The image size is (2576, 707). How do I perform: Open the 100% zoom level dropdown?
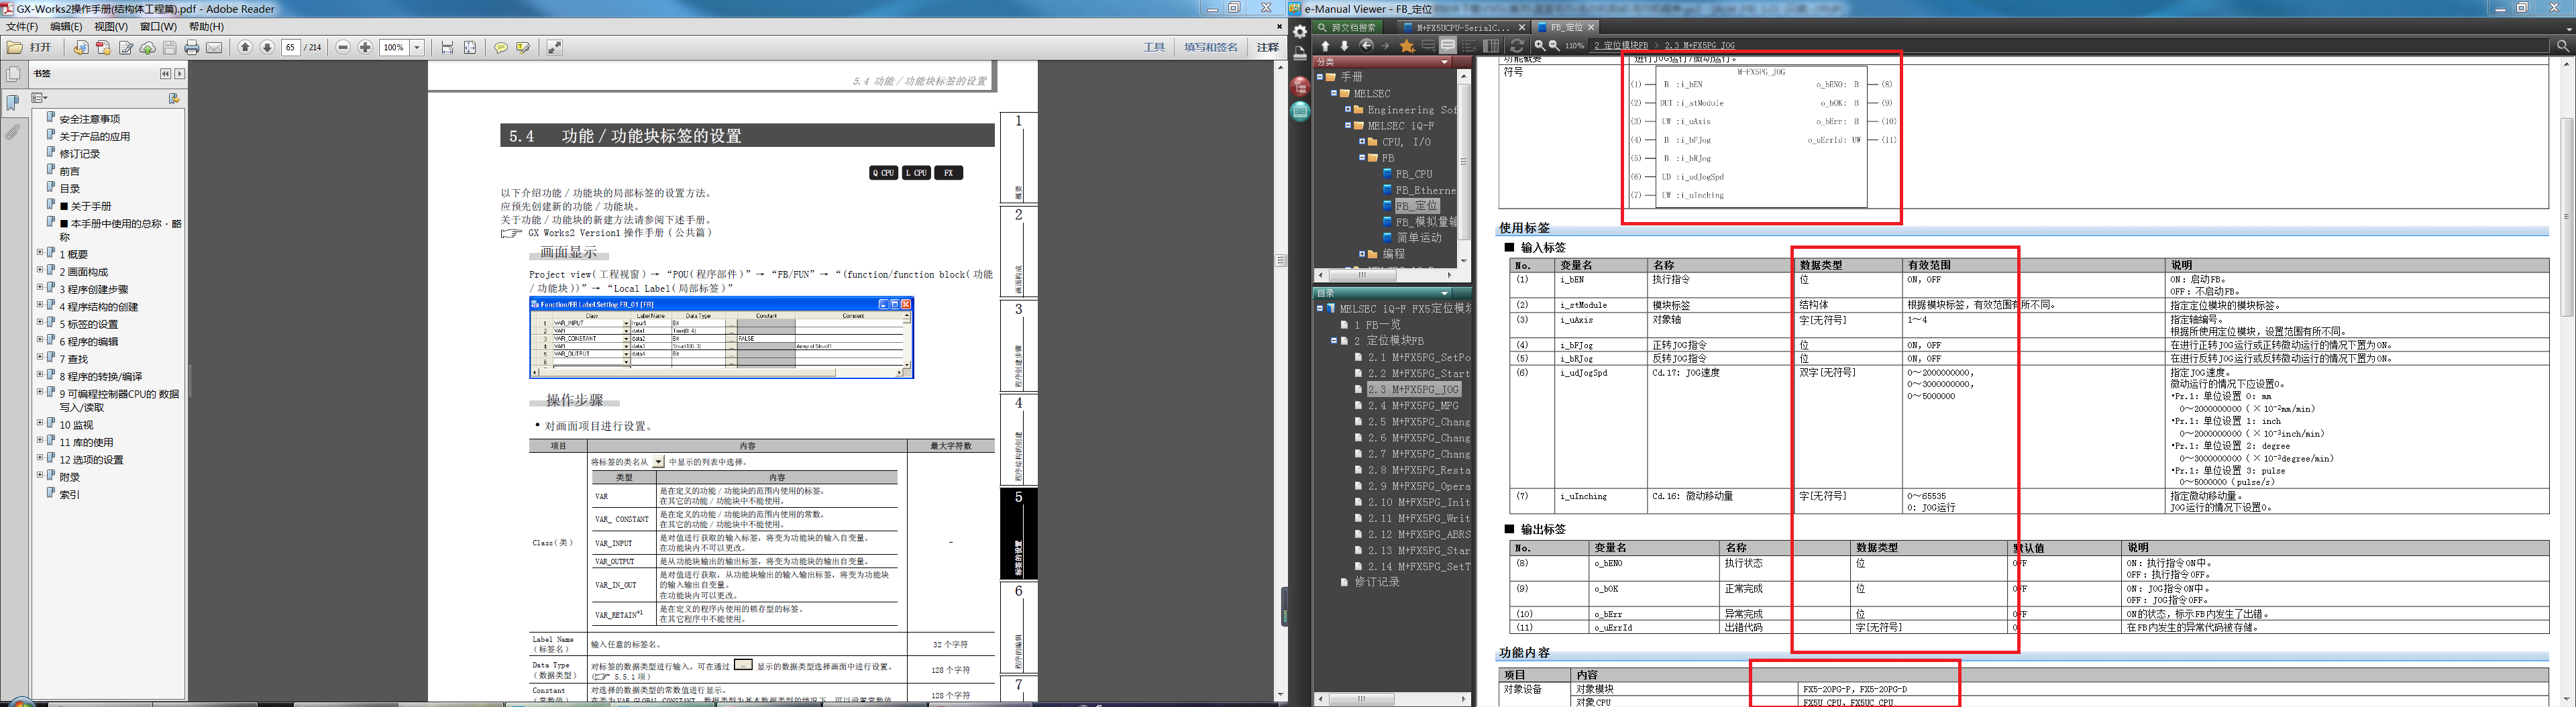point(417,48)
